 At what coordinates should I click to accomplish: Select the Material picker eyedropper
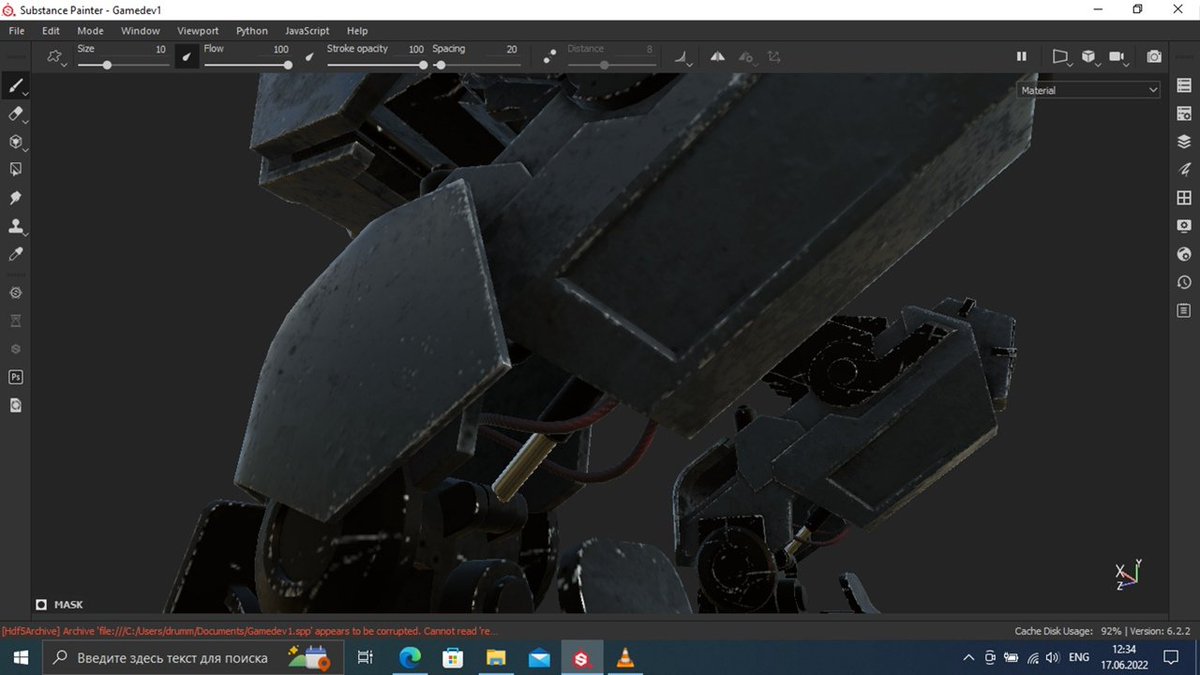15,254
